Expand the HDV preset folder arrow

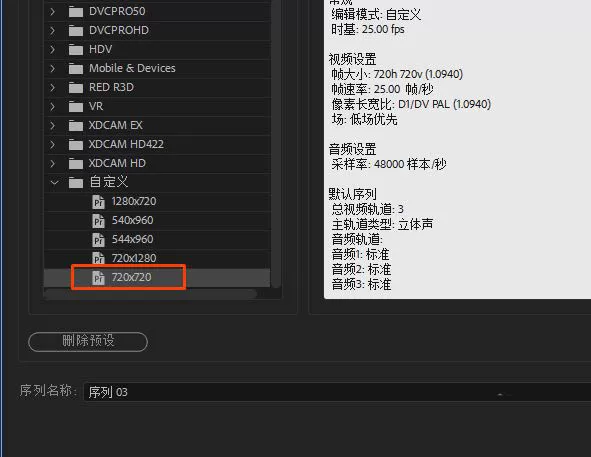pyautogui.click(x=52, y=49)
